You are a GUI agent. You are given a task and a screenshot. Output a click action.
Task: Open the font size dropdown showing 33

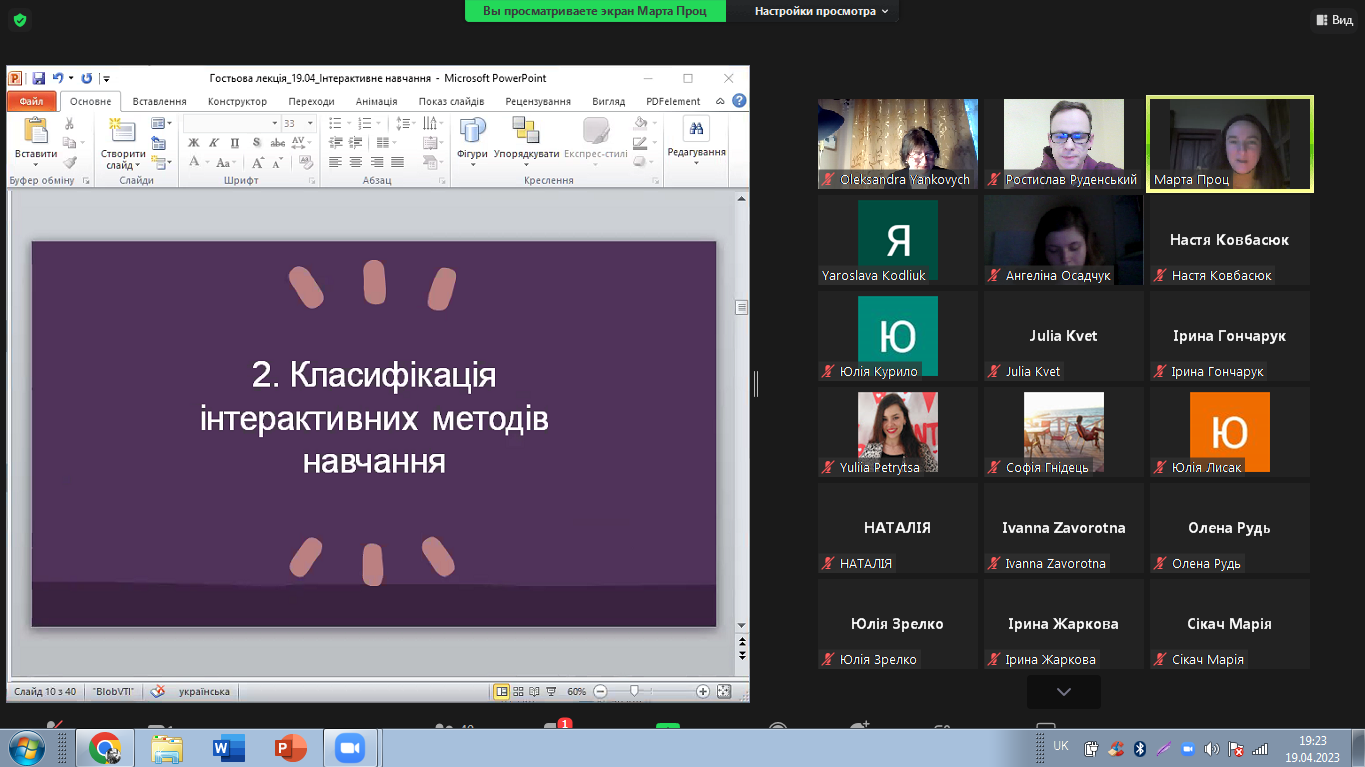(x=310, y=124)
